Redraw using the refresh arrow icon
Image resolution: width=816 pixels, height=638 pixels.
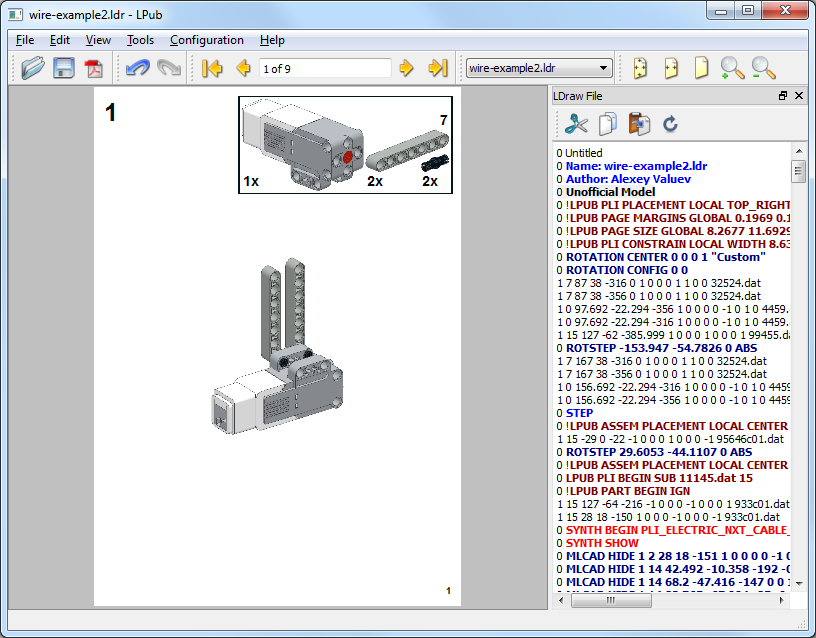click(x=671, y=124)
